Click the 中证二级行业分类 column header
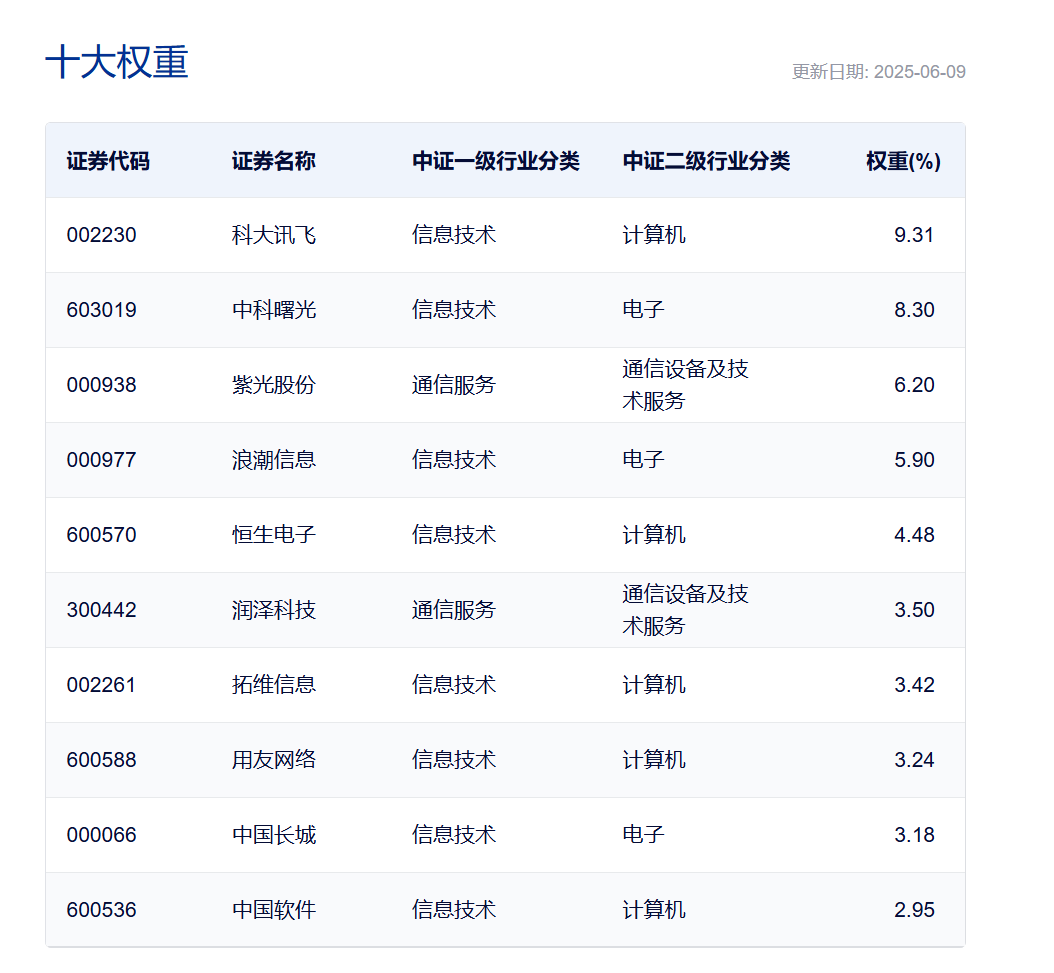 click(x=706, y=161)
